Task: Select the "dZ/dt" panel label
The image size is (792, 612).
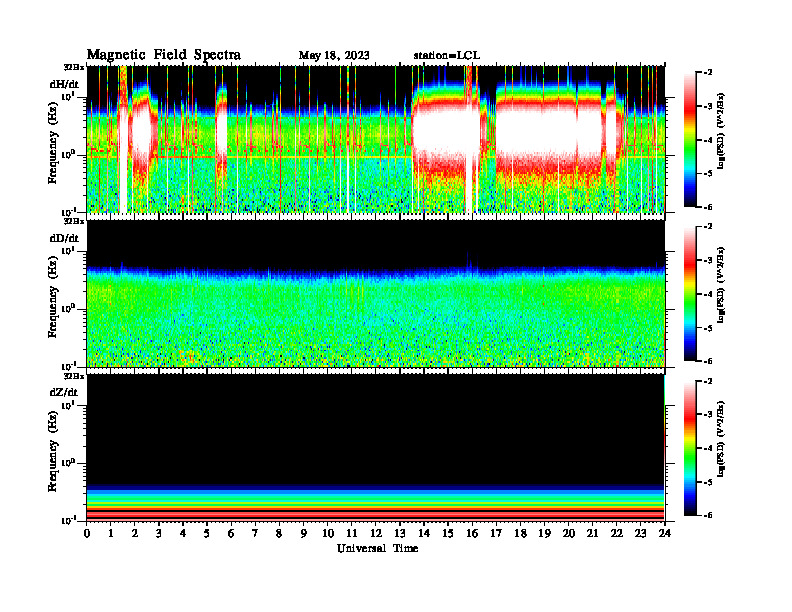Action: tap(64, 392)
